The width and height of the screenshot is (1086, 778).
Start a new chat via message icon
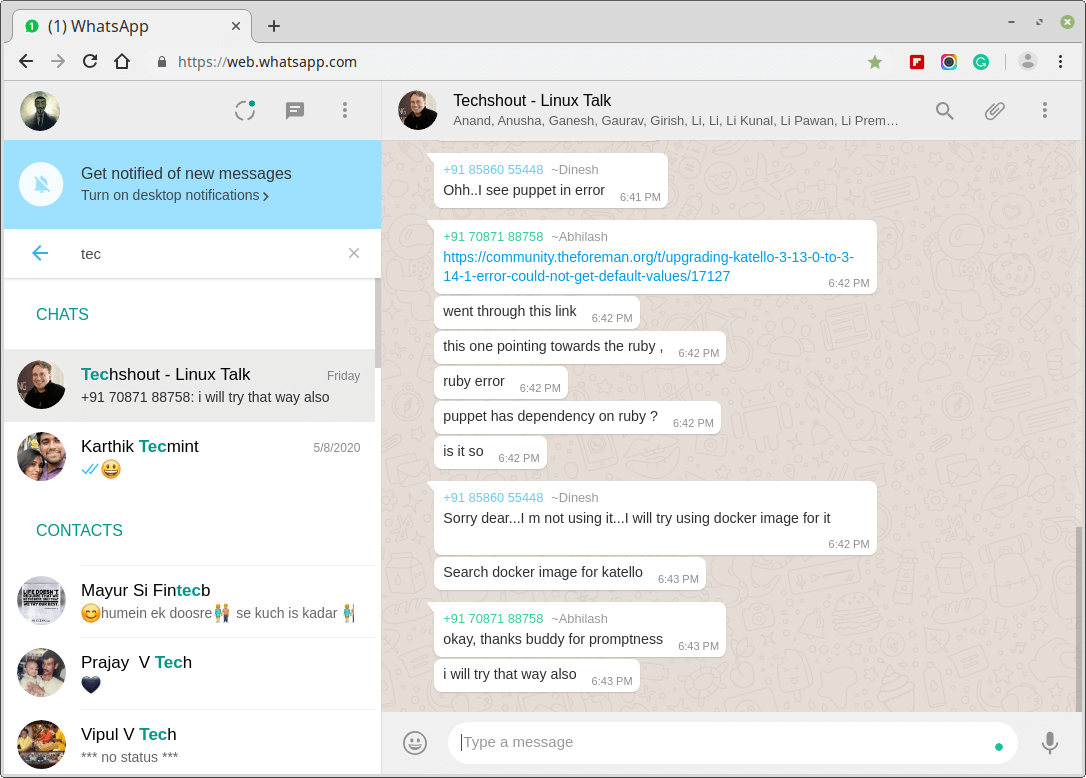coord(295,110)
